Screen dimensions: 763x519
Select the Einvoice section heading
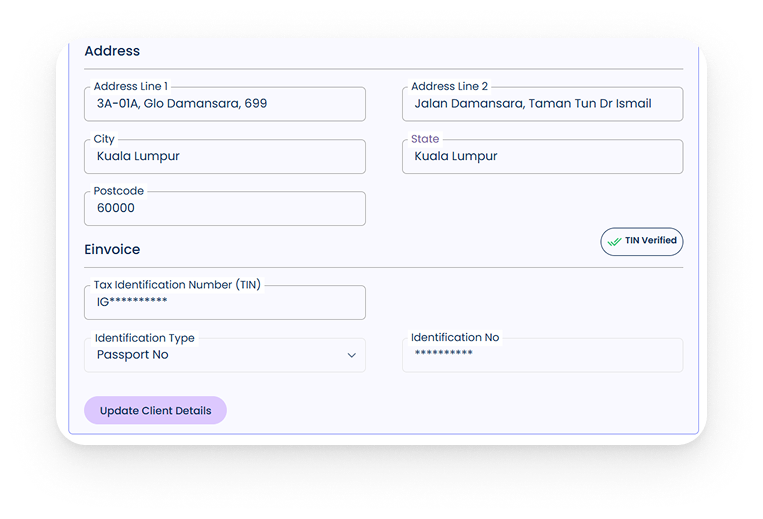click(x=112, y=249)
